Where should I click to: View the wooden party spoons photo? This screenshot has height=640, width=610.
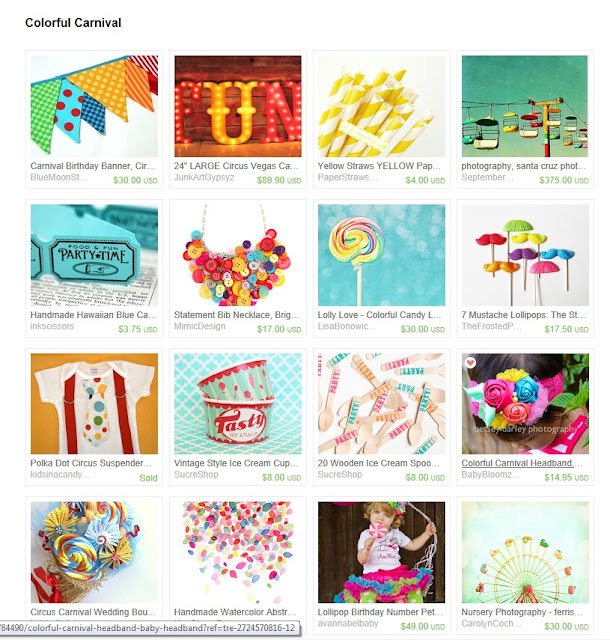[382, 404]
